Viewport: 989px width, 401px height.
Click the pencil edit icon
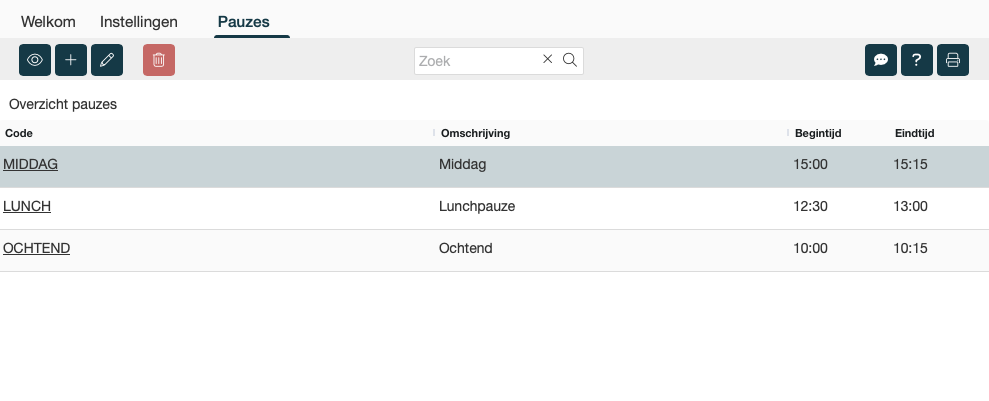(x=107, y=60)
